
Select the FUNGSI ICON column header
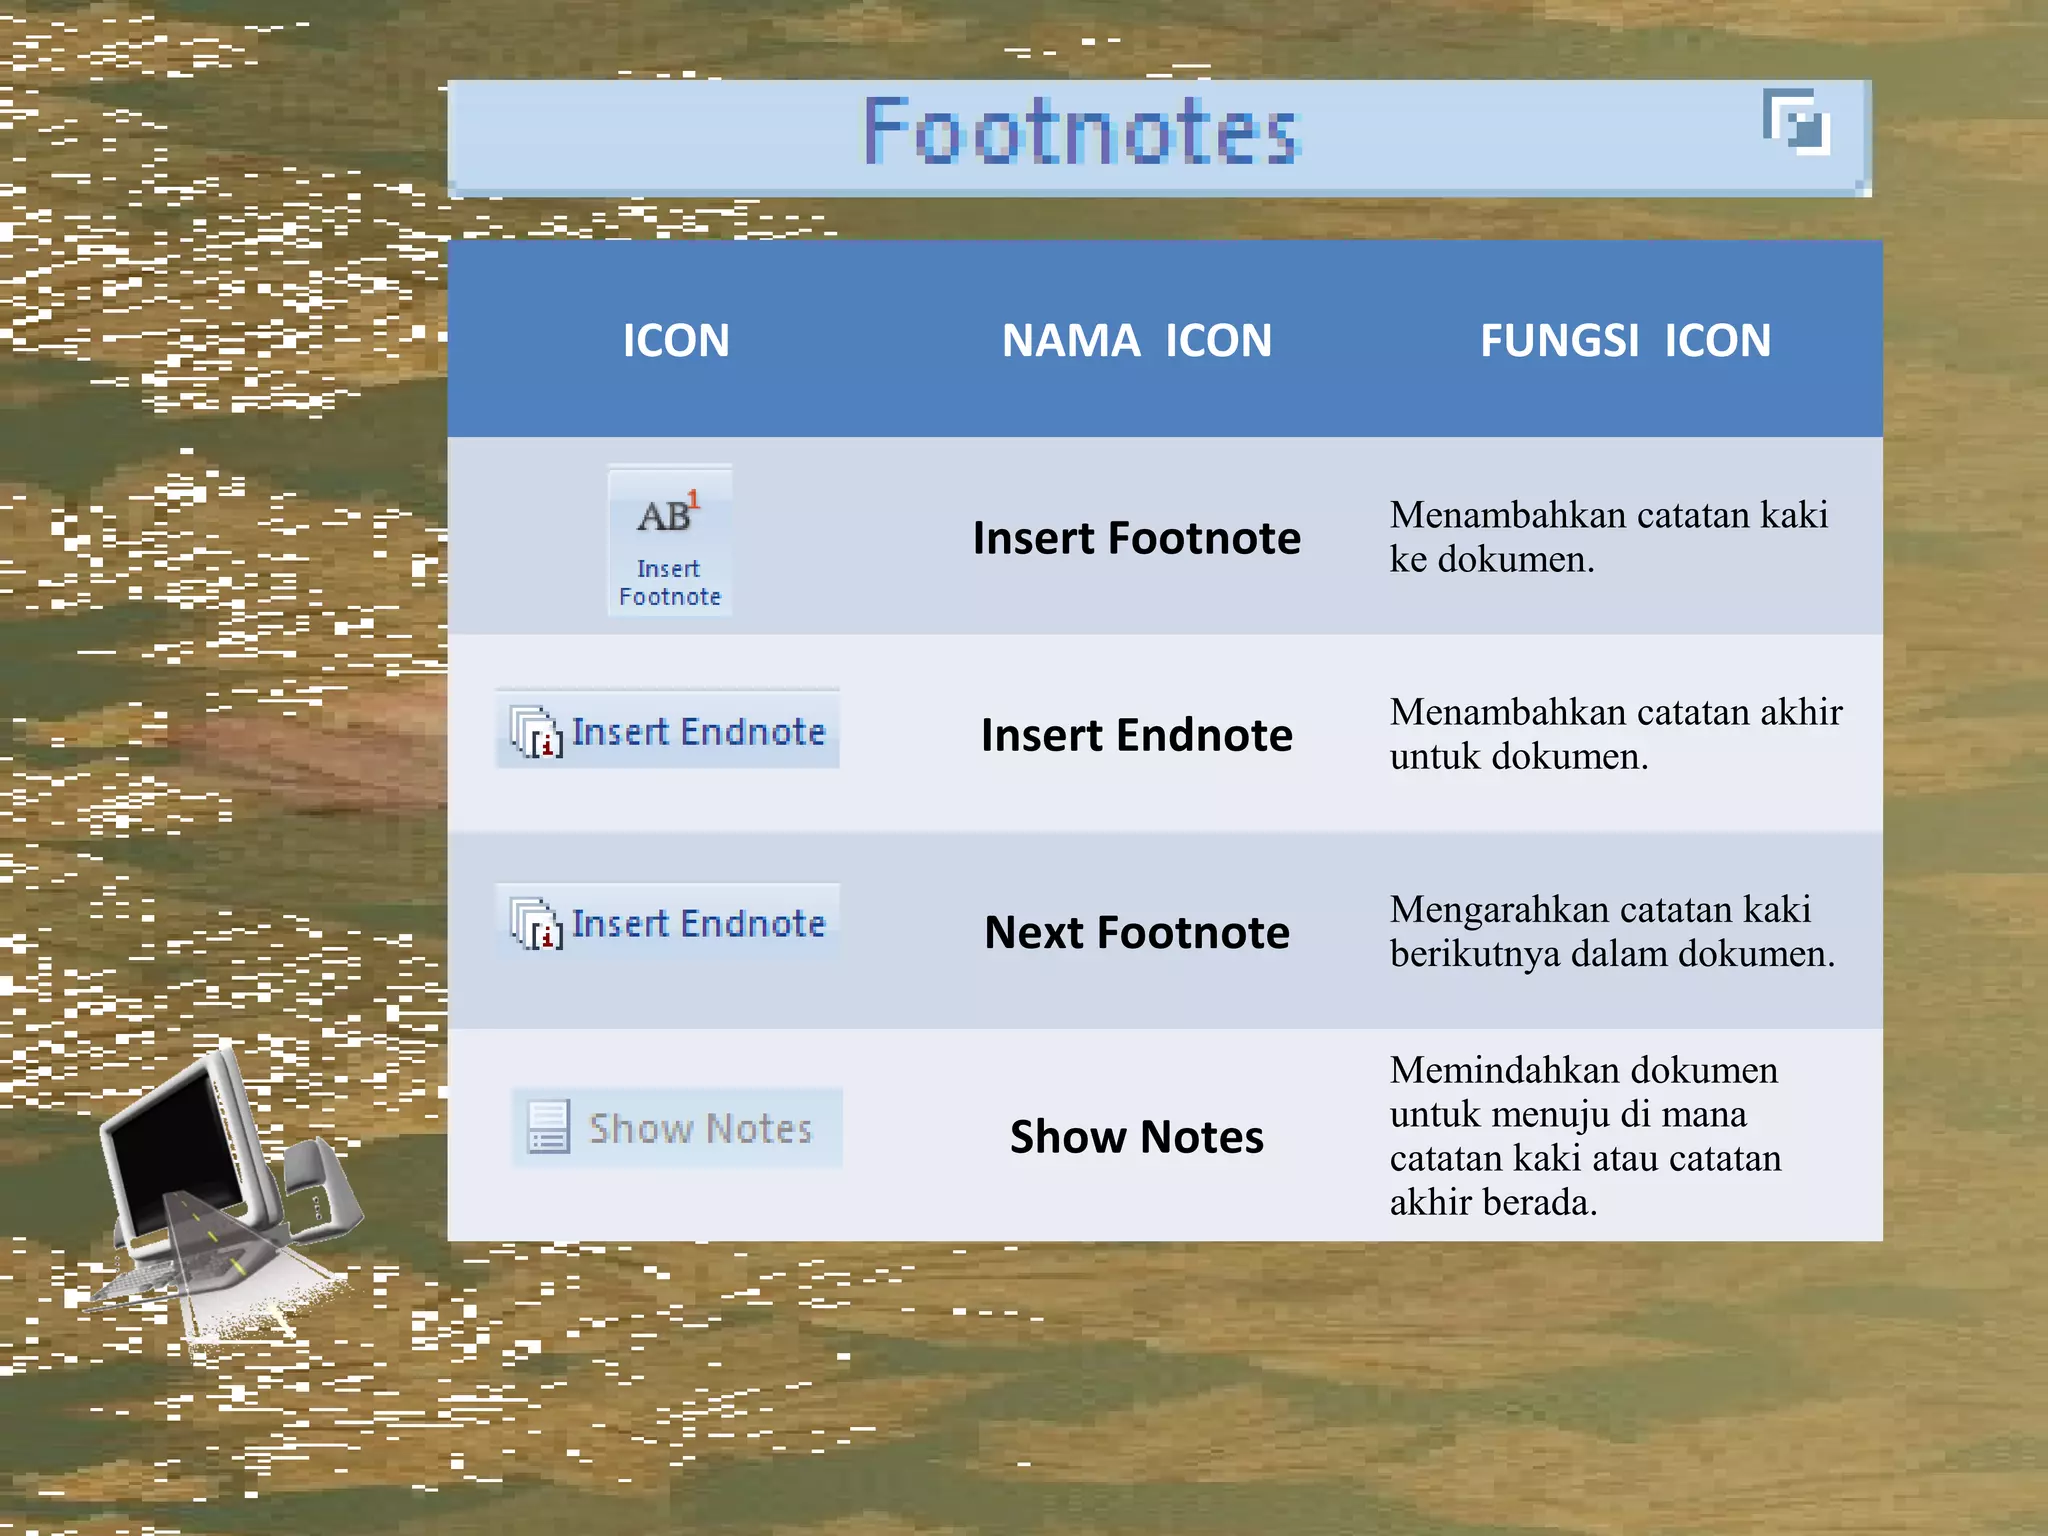[1625, 340]
